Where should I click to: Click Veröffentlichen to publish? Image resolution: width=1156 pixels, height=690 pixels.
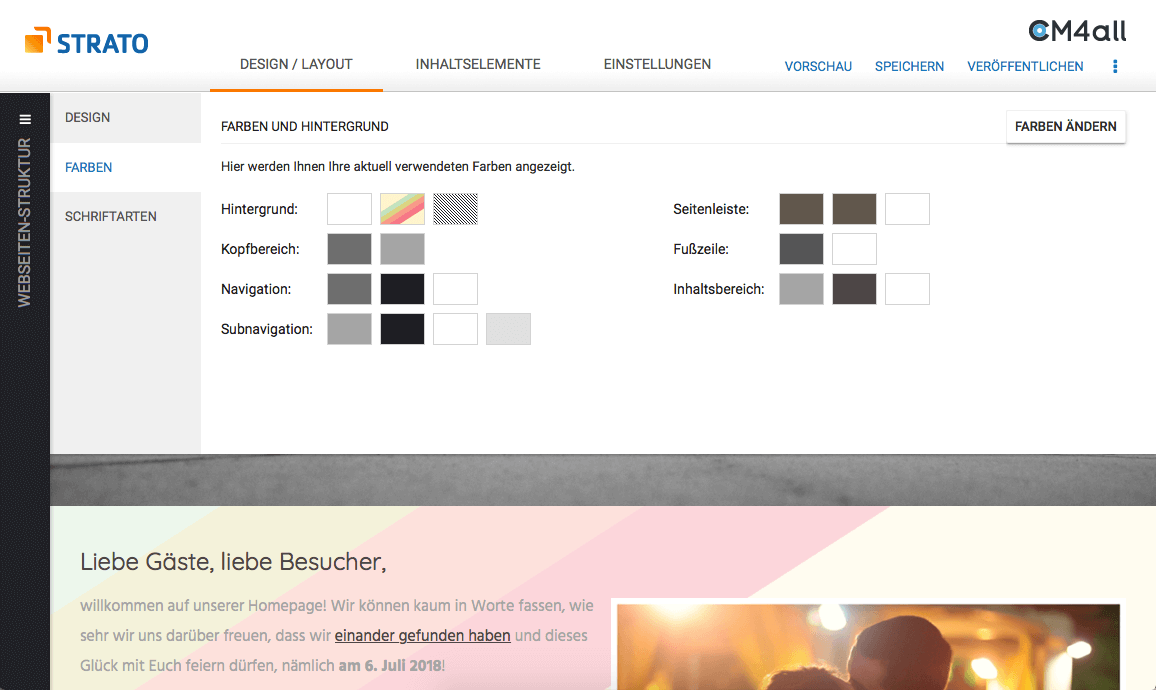tap(1025, 66)
